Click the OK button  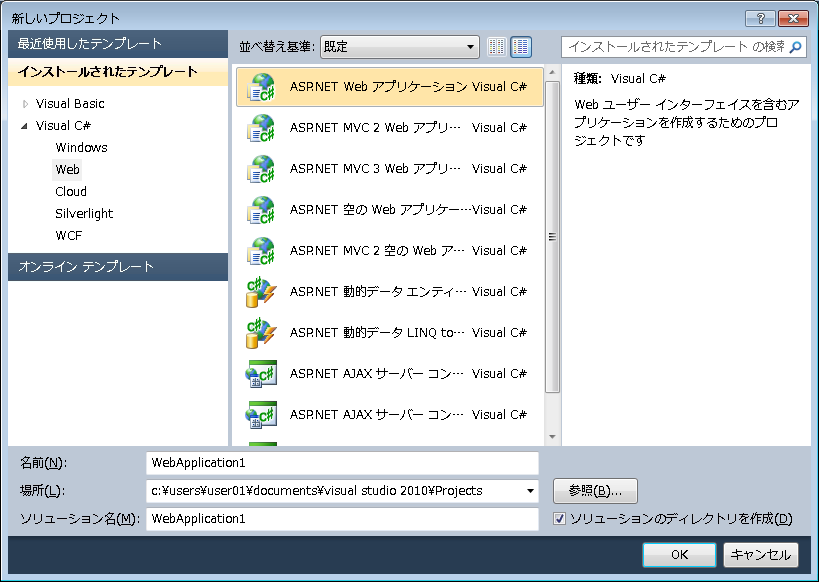(679, 555)
